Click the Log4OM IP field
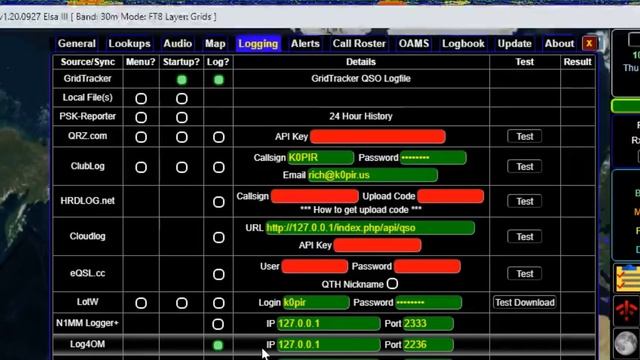 point(329,345)
